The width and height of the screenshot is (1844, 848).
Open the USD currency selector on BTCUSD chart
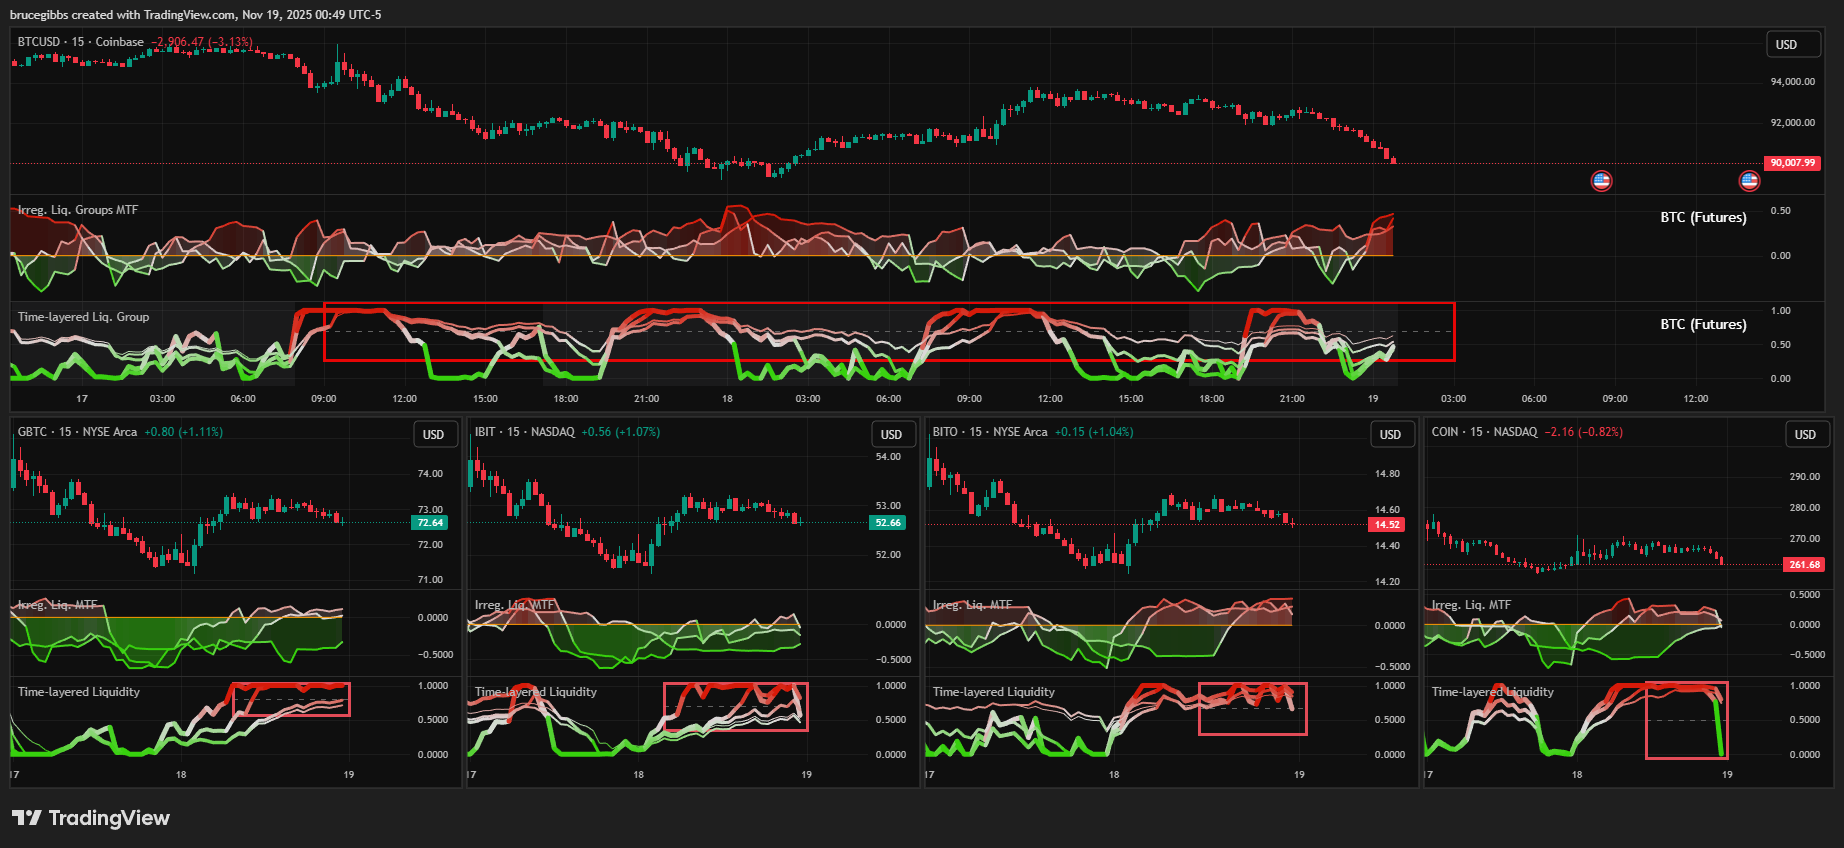[x=1786, y=45]
